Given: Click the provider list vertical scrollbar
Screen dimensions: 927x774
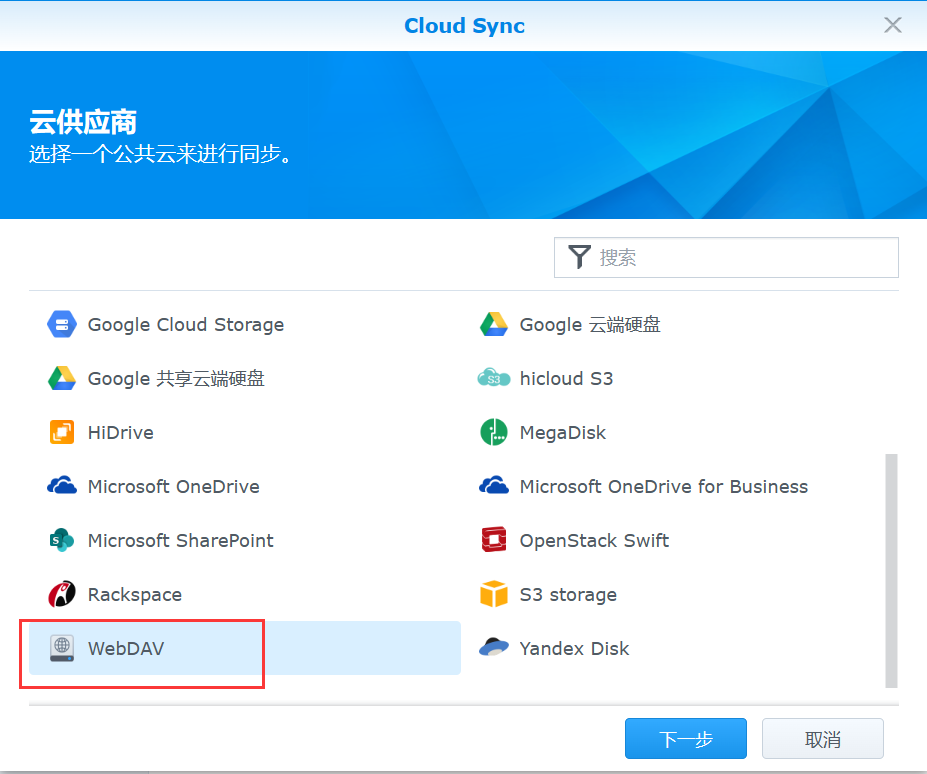Looking at the screenshot, I should click(x=891, y=570).
